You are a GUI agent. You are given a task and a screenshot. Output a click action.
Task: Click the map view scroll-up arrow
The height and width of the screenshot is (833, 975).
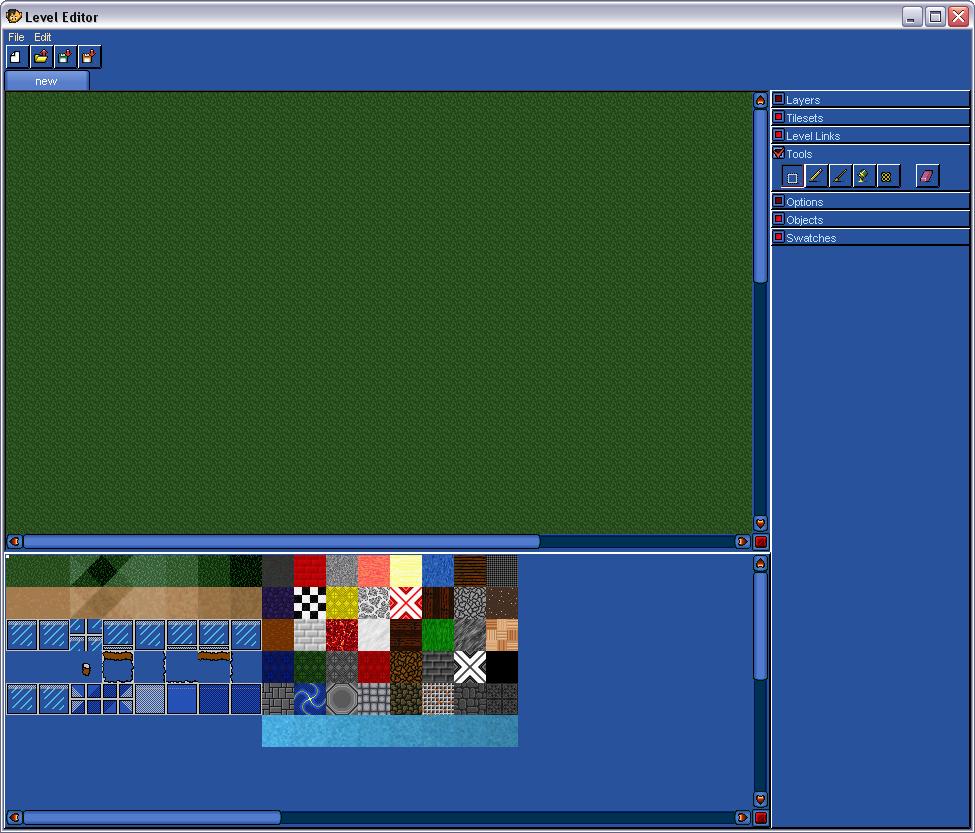coord(760,100)
